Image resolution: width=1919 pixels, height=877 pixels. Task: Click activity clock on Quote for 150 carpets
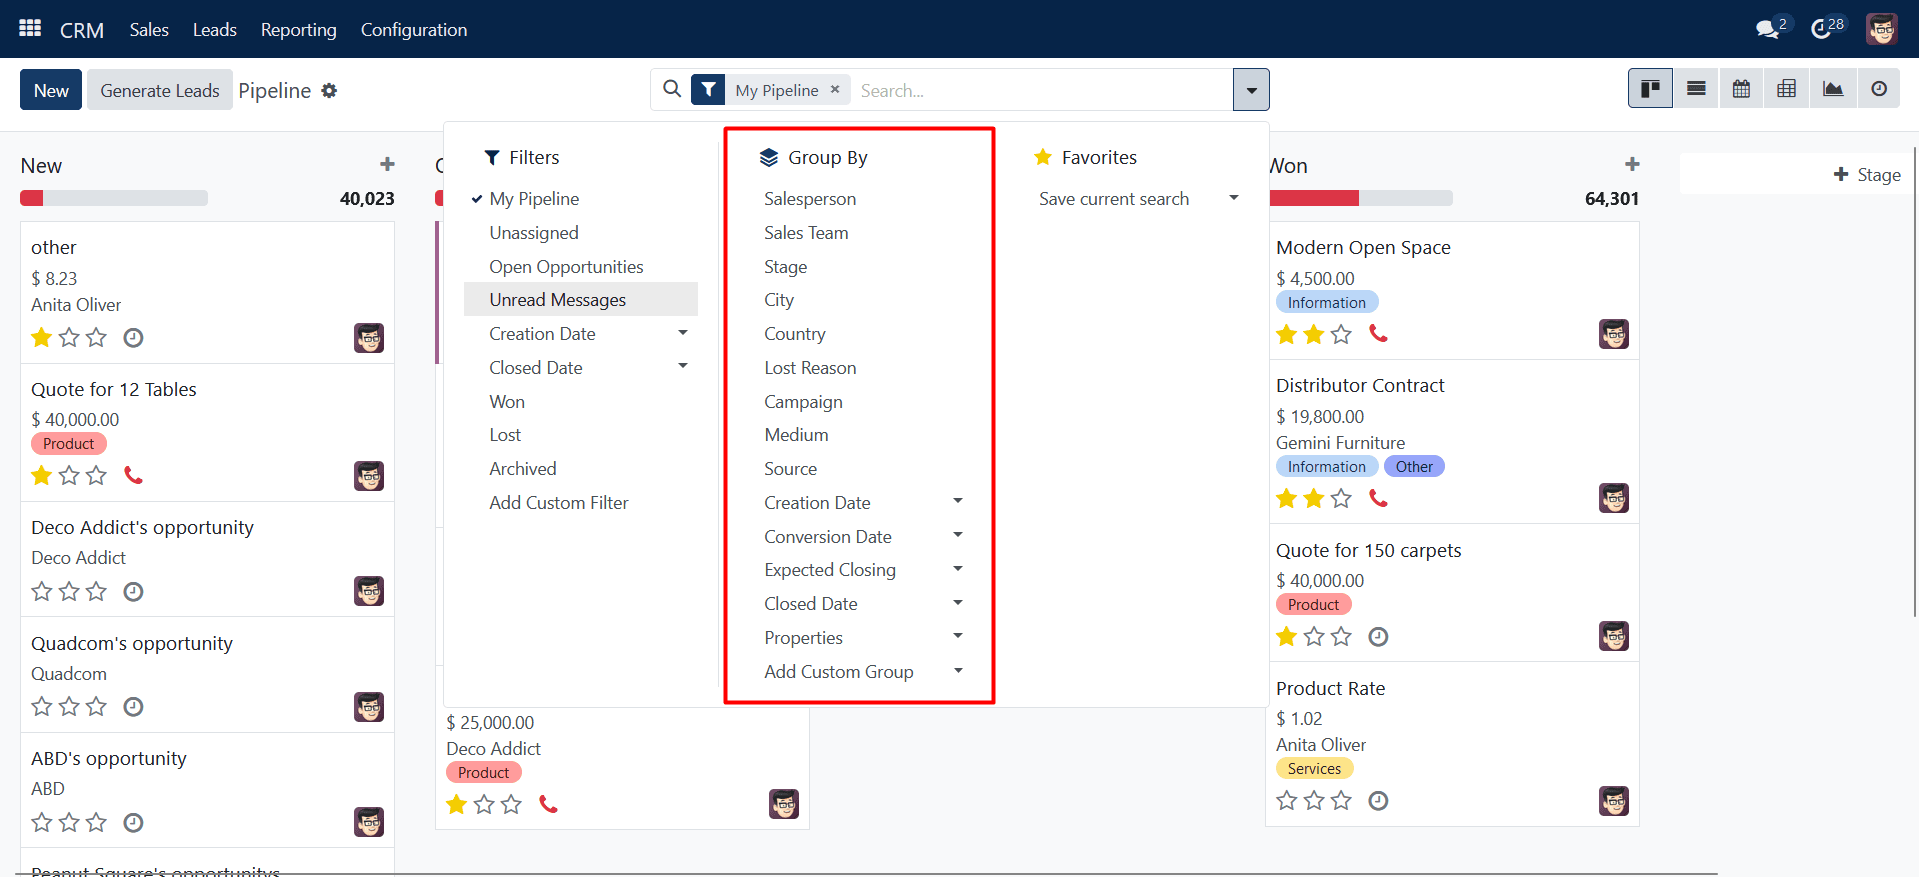(x=1378, y=637)
